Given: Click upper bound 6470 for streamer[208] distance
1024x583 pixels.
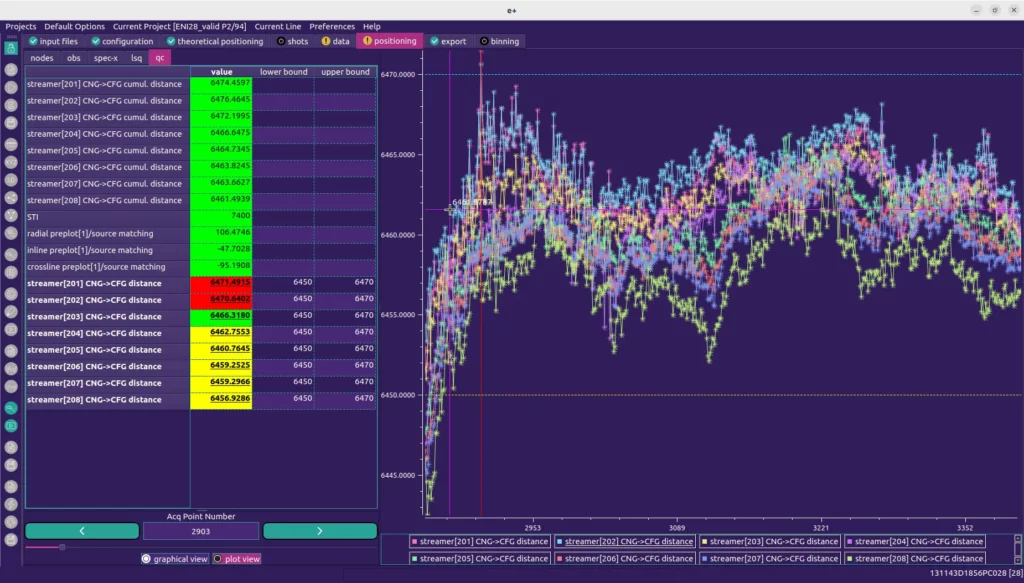Looking at the screenshot, I should pyautogui.click(x=345, y=399).
